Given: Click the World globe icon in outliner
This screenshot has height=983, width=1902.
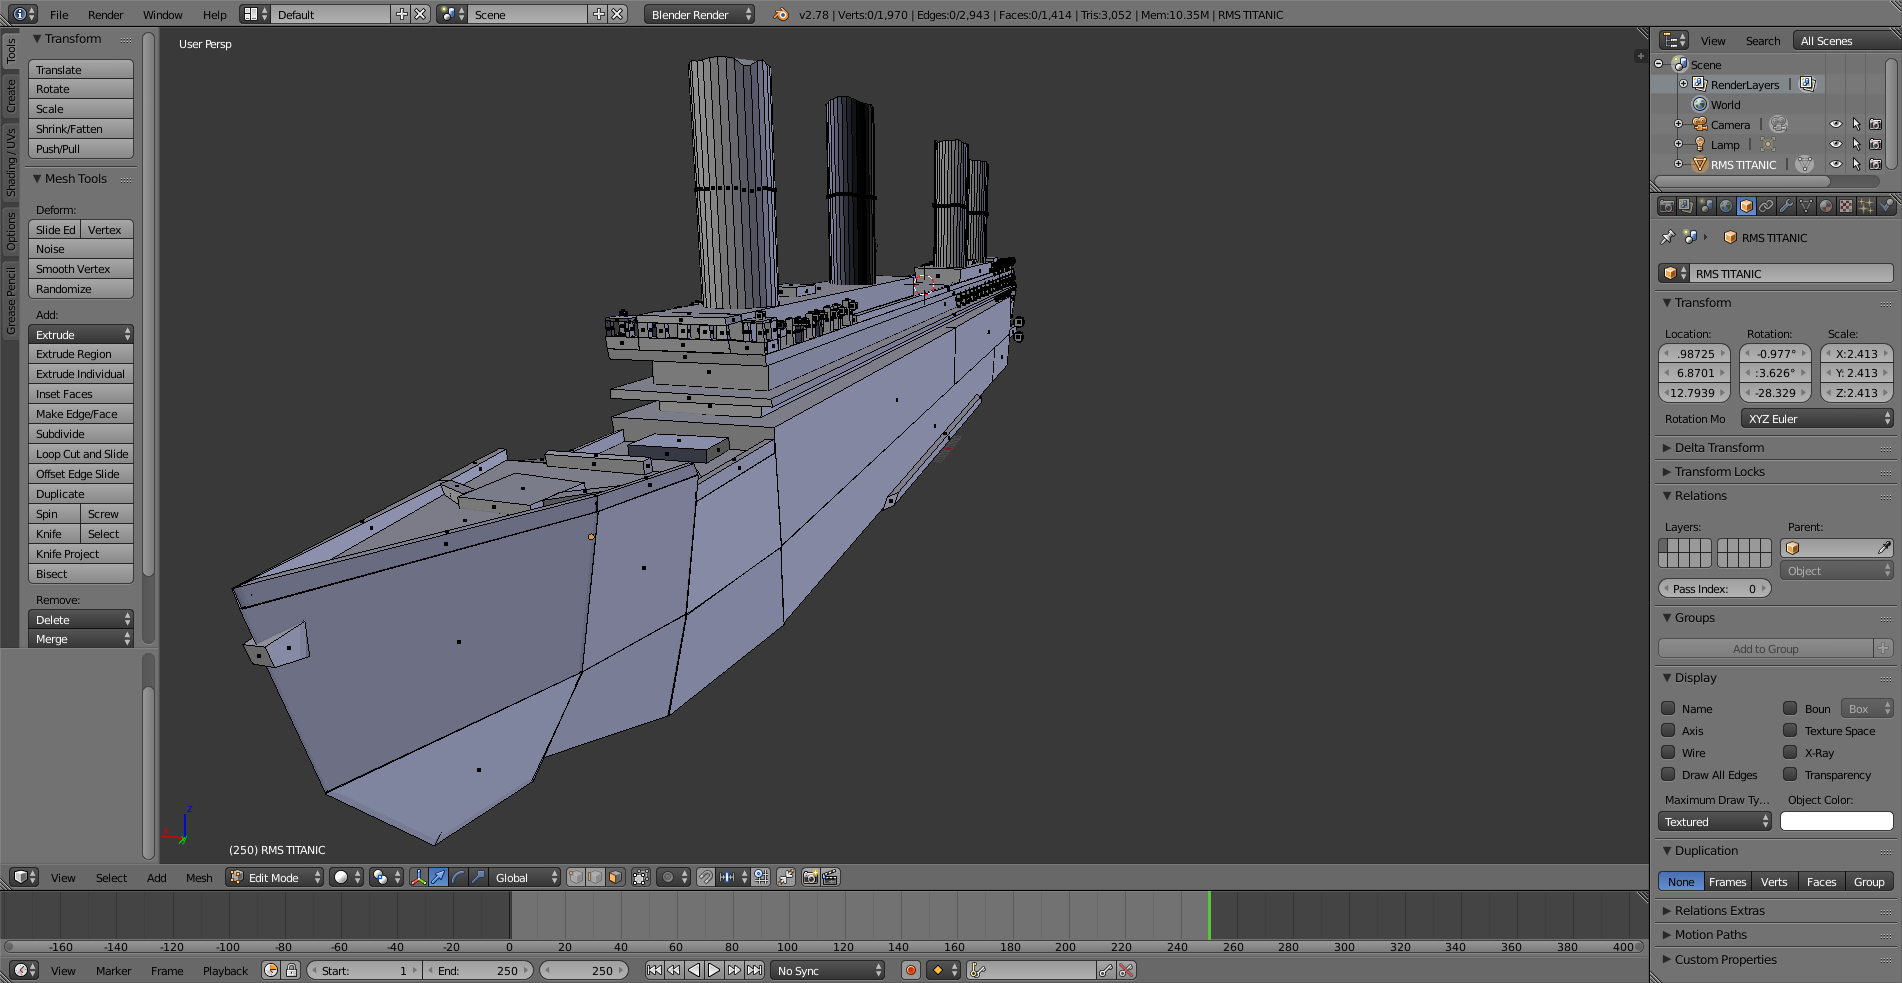Looking at the screenshot, I should click(1699, 105).
